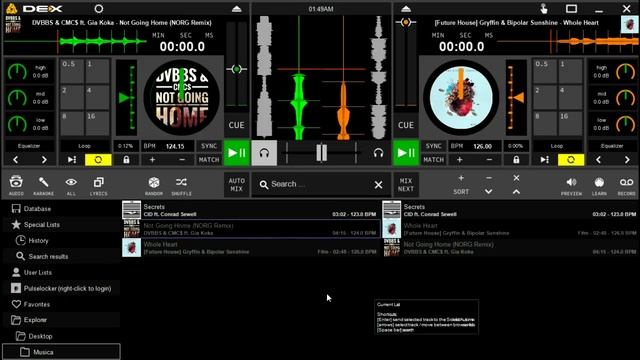
Task: Click the touch-mode hand icon in title bar
Action: [544, 9]
